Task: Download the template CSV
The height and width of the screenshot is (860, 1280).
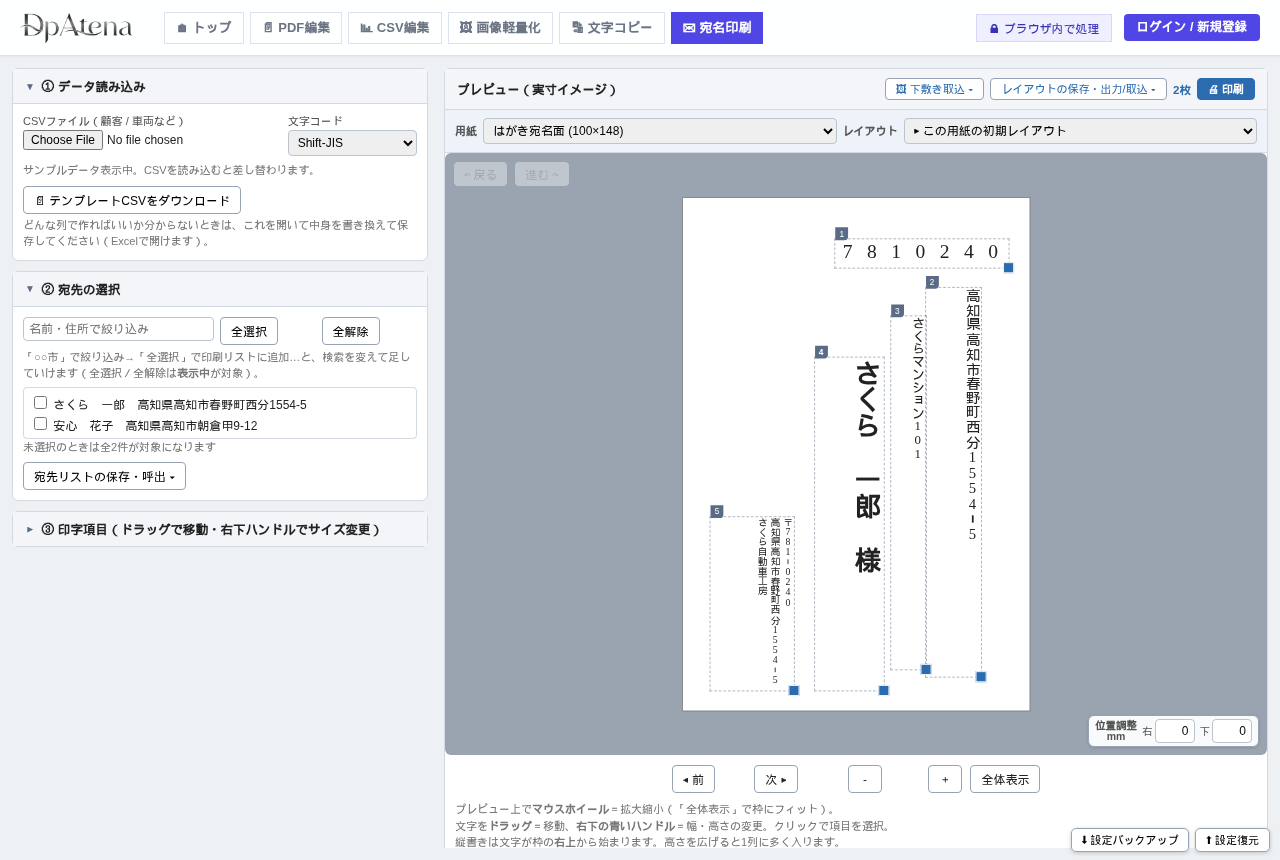Action: 132,200
